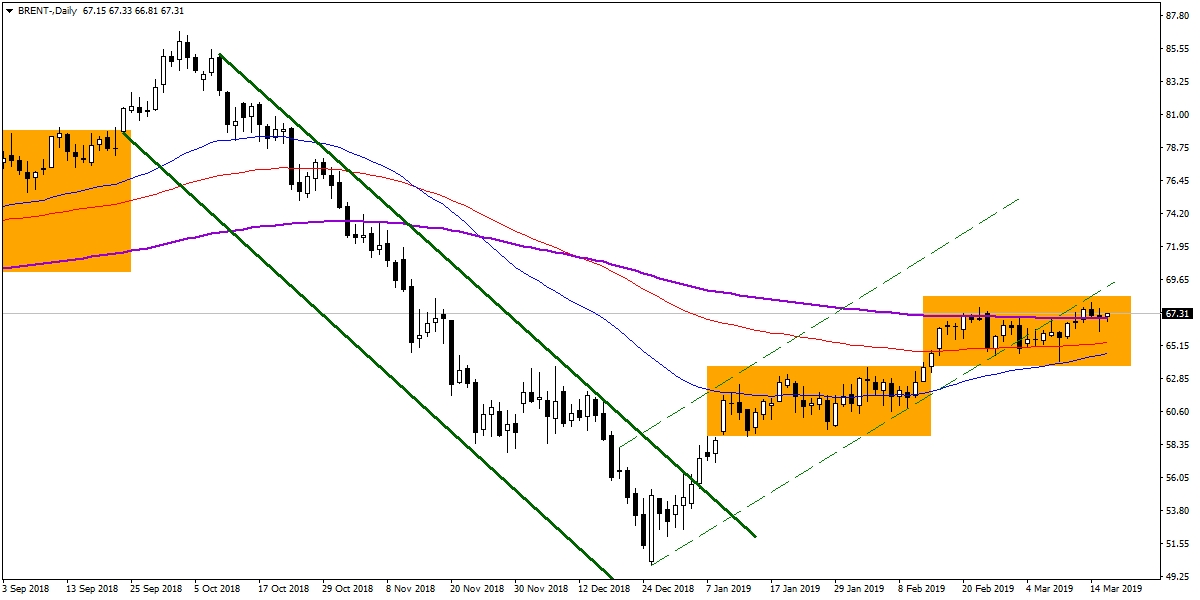Viewport: 1200px width, 600px height.
Task: Select the 87.80 price axis label
Action: (1176, 16)
